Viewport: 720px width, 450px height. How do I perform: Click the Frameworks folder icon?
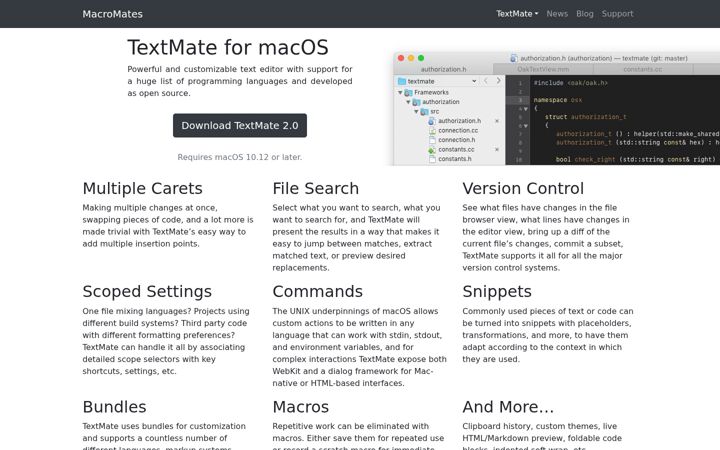click(x=408, y=93)
